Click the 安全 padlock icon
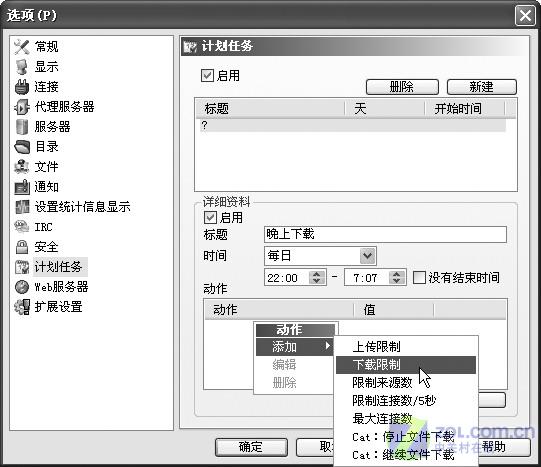 tap(22, 247)
